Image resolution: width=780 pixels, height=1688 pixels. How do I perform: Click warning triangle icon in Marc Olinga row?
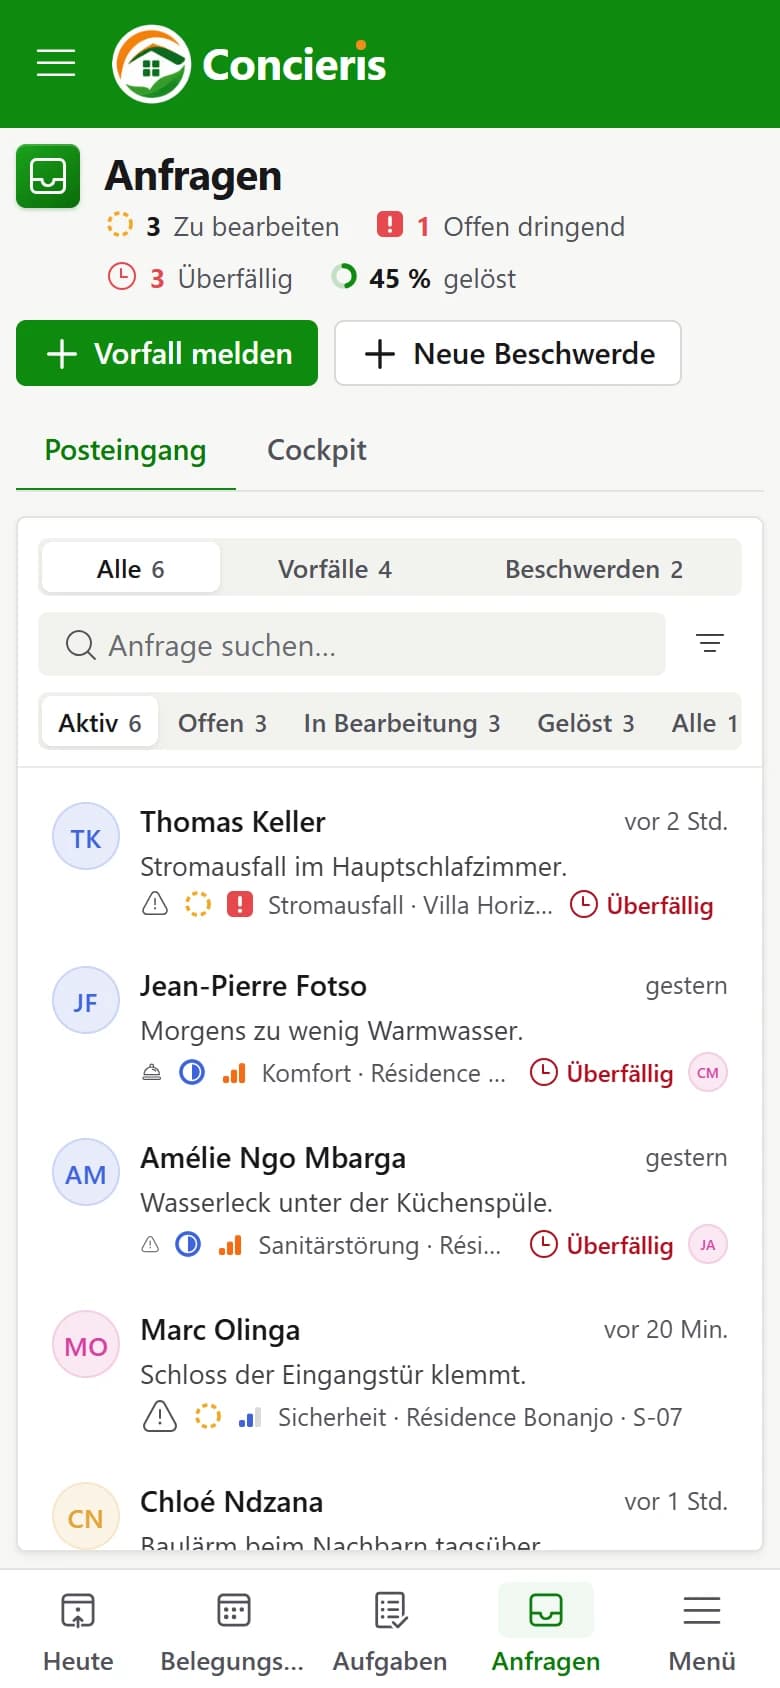[x=160, y=1416]
